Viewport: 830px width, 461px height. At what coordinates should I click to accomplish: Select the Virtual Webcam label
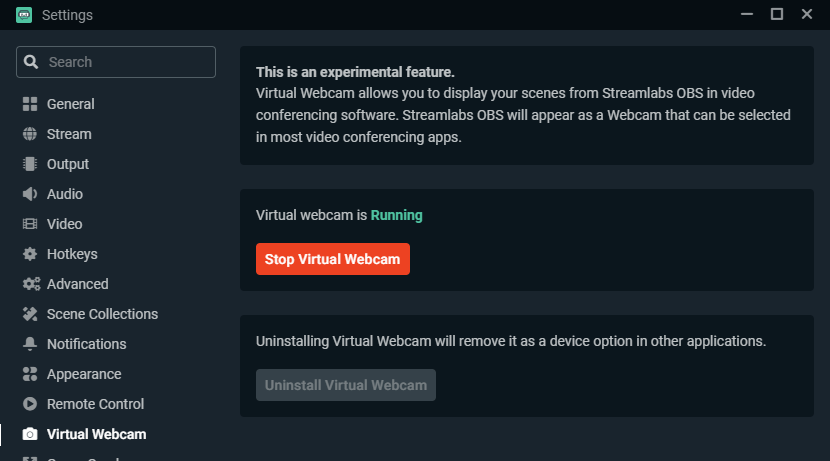point(96,435)
